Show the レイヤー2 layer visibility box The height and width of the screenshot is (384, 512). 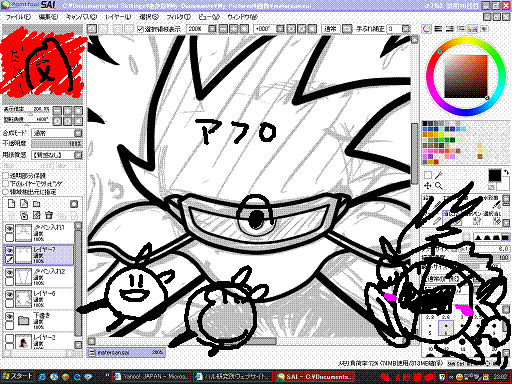point(10,339)
